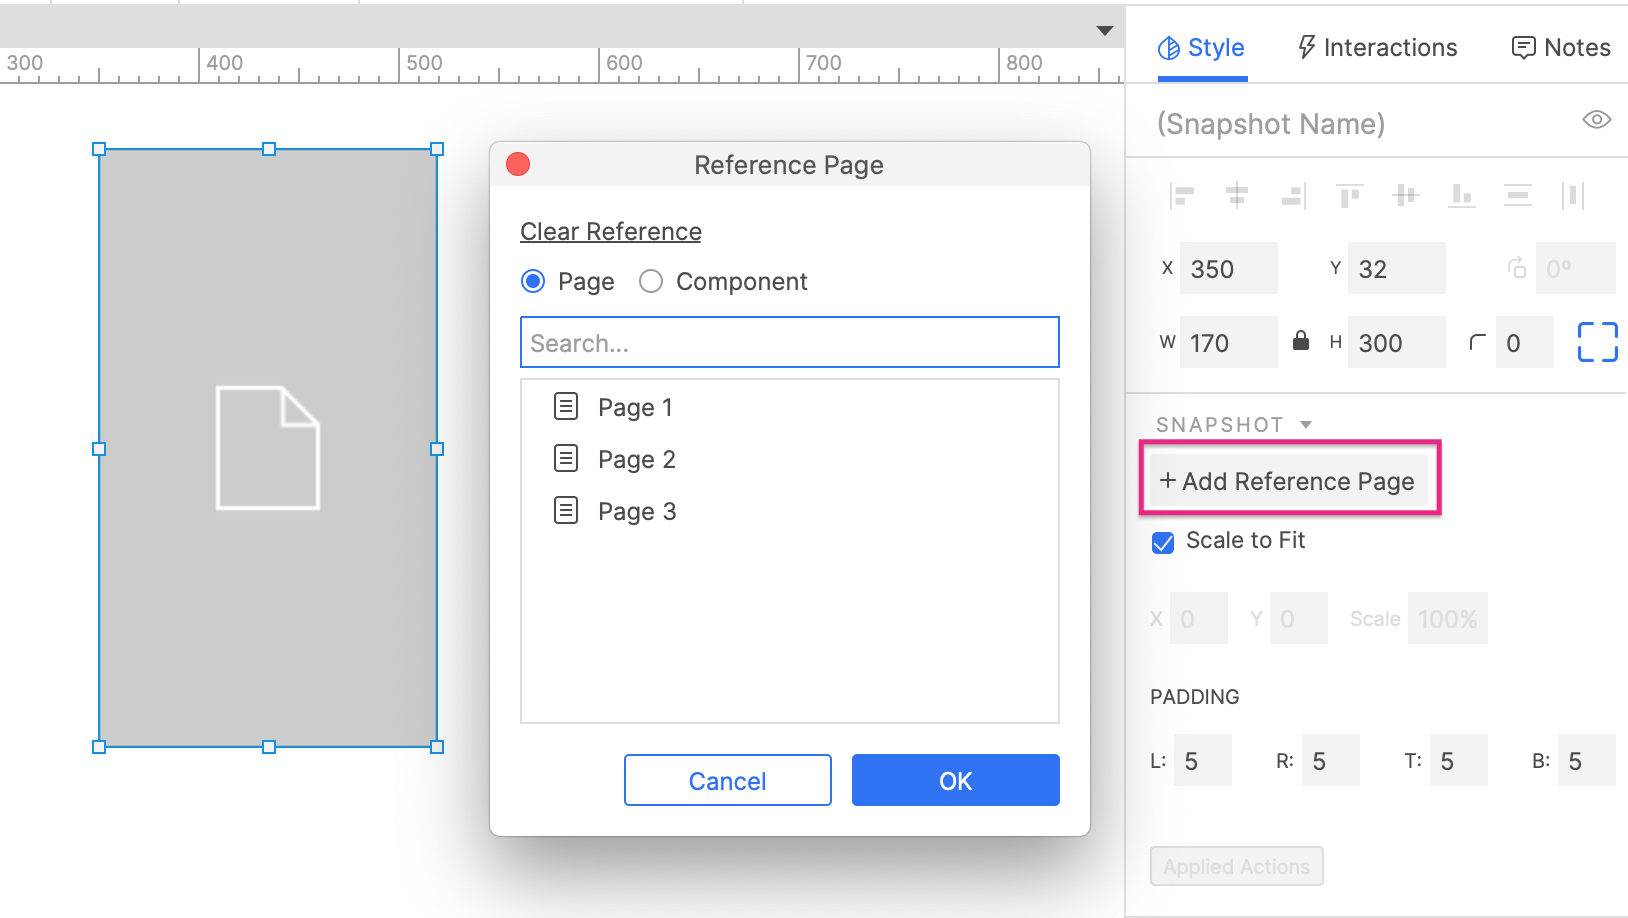Click inside the Search field of the dialog
The image size is (1628, 918).
[x=789, y=342]
